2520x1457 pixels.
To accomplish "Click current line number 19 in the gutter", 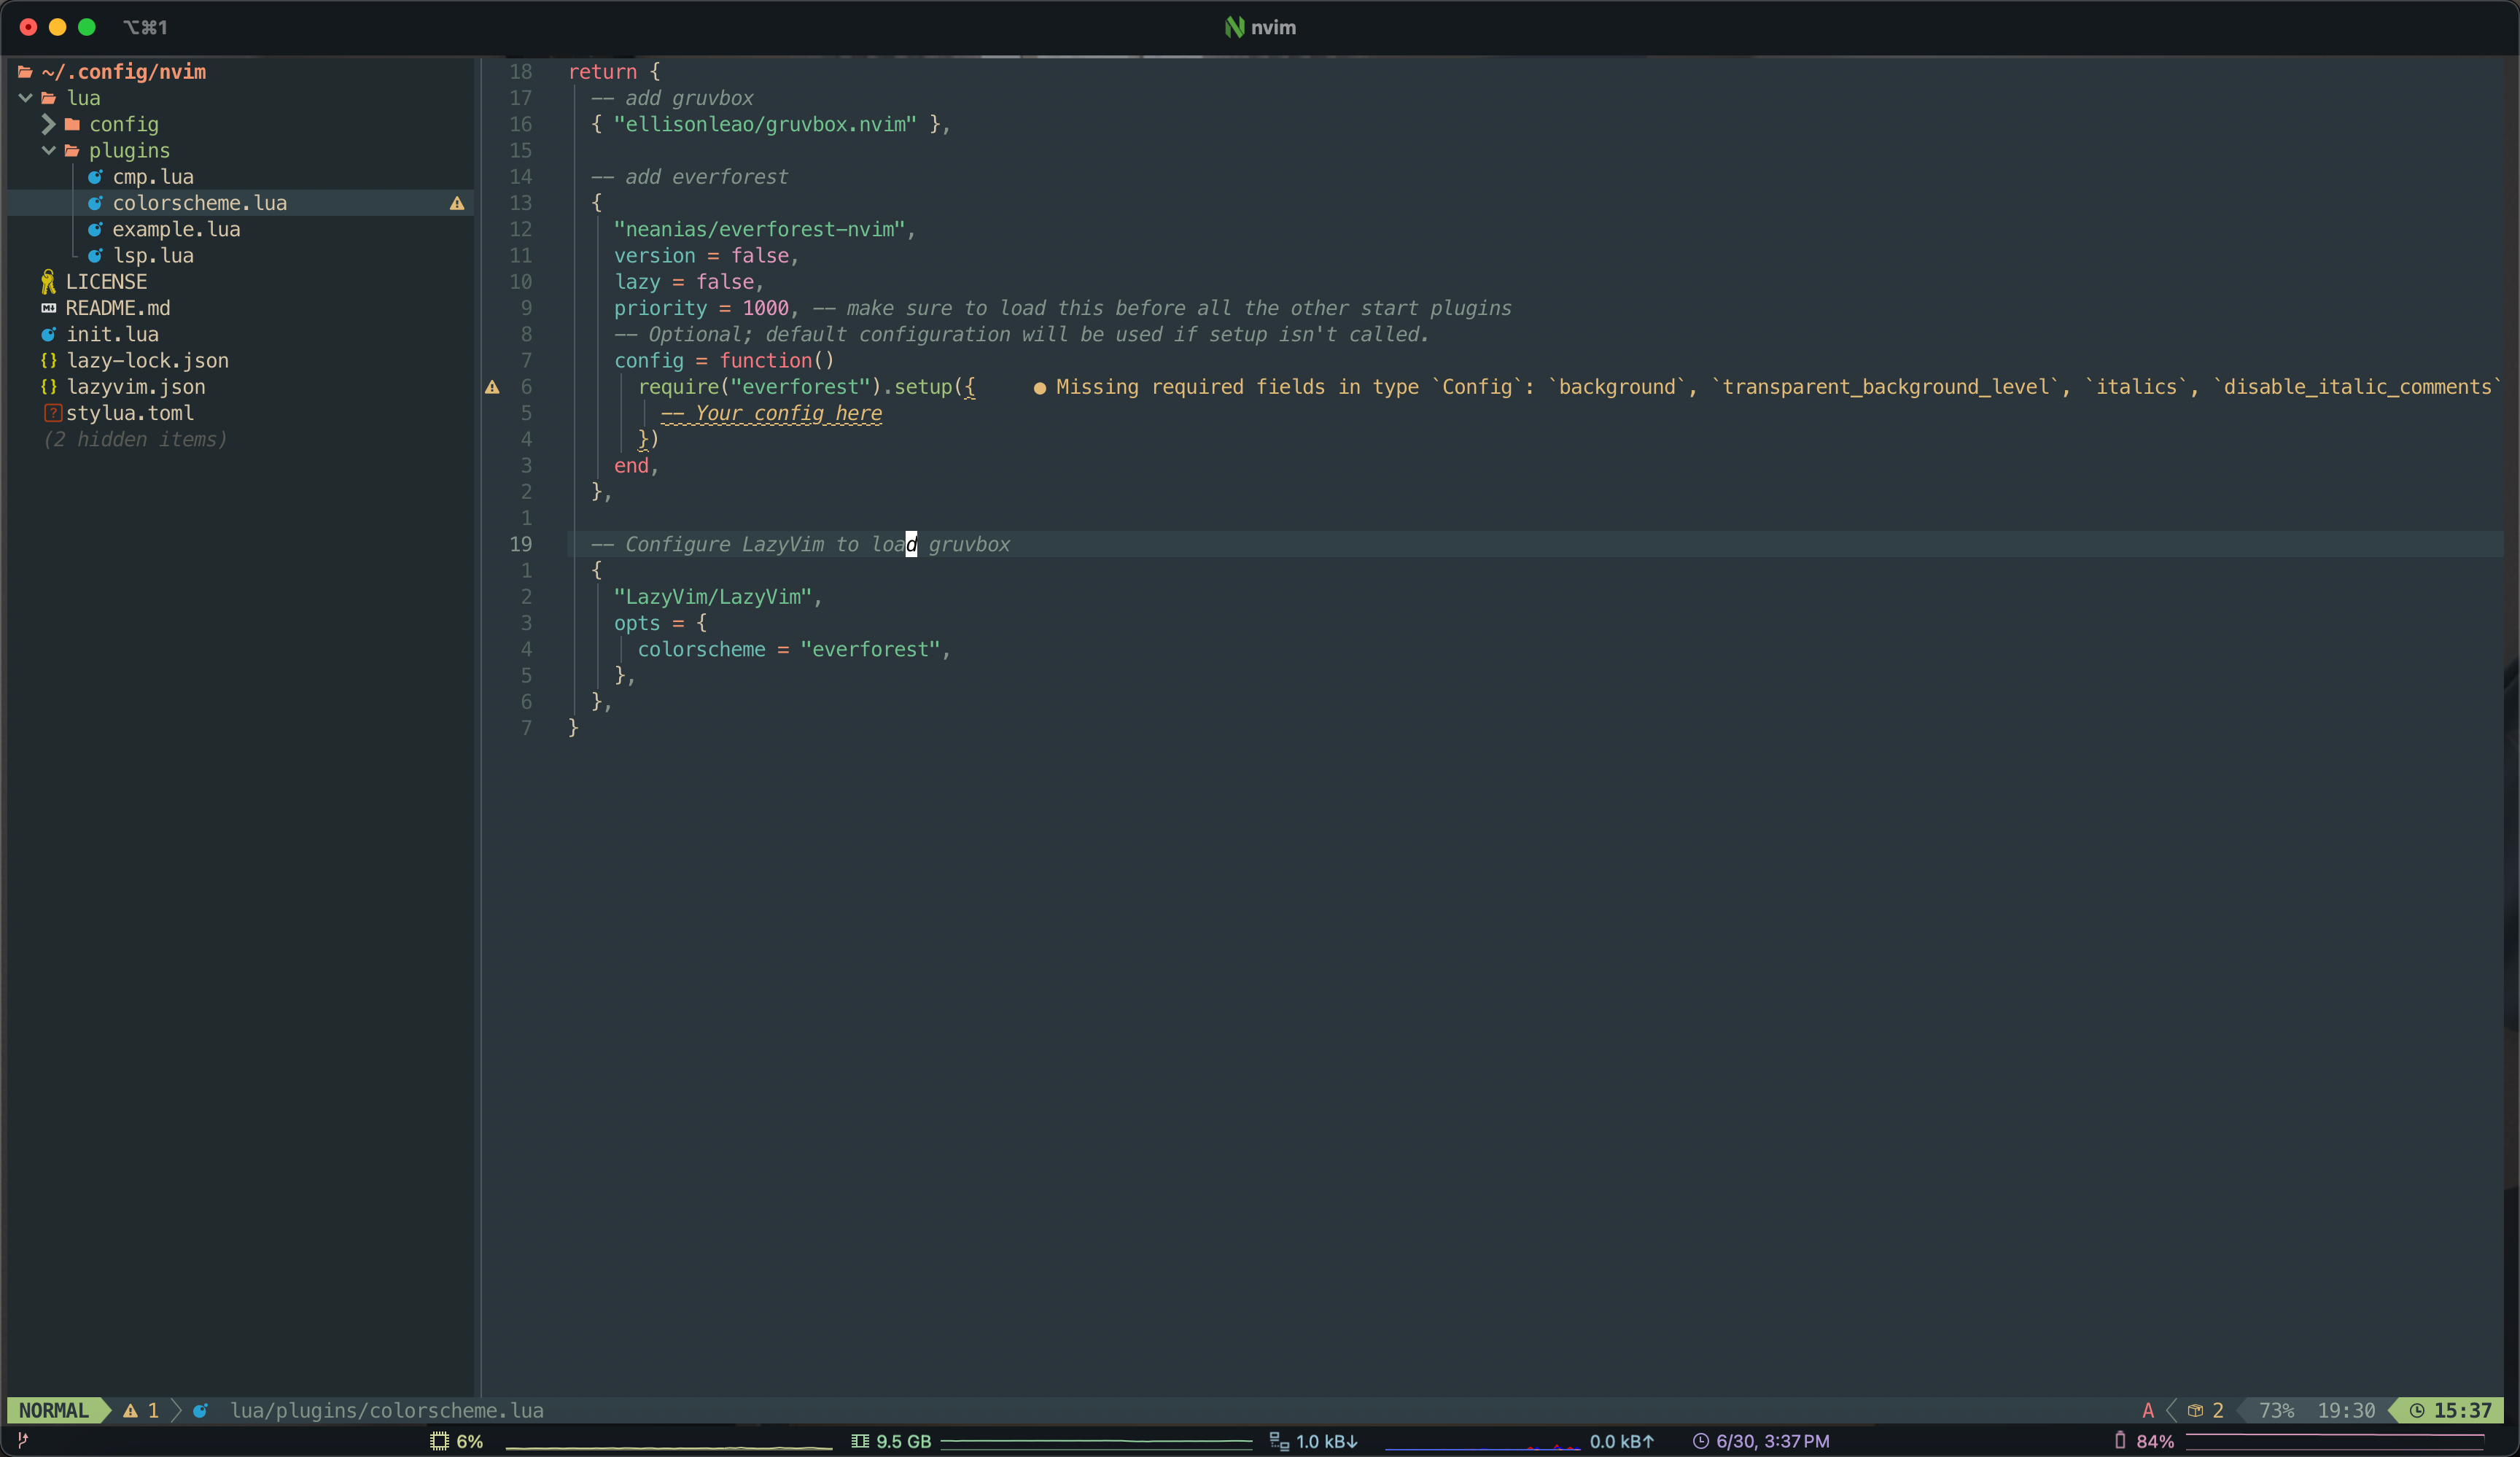I will pos(521,544).
